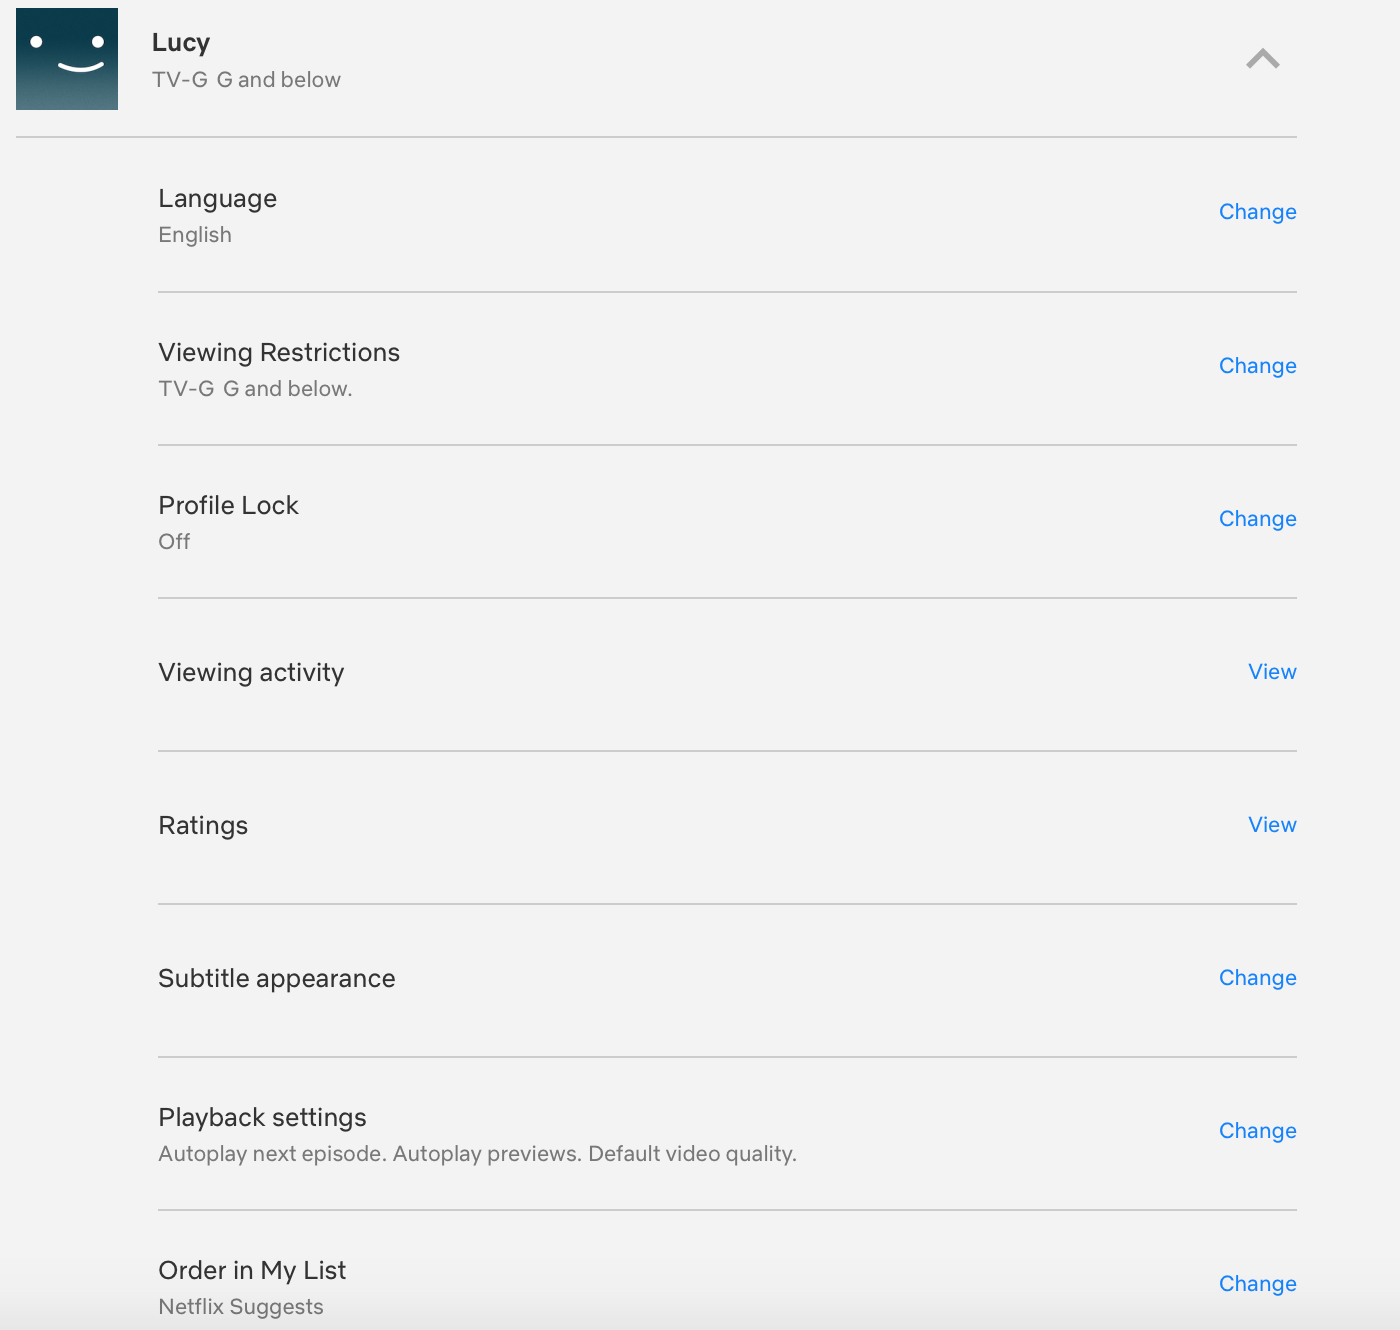View the Viewing activity
The width and height of the screenshot is (1400, 1330).
point(1272,672)
